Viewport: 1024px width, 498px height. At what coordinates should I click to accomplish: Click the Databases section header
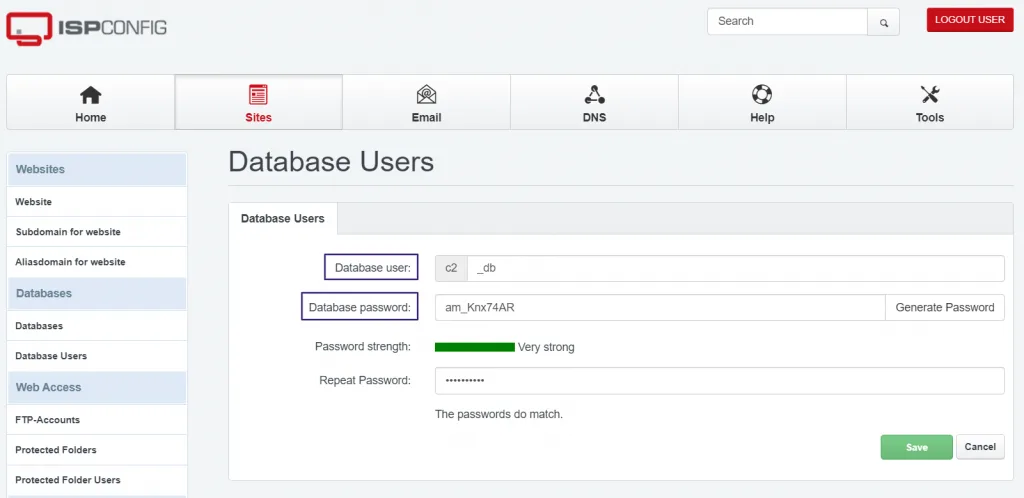(97, 294)
